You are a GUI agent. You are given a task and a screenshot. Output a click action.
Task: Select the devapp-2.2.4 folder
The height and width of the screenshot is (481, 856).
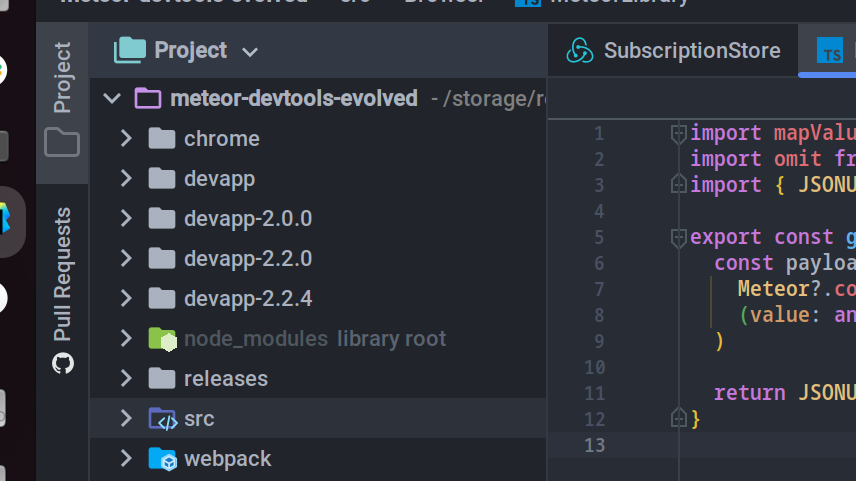click(248, 299)
